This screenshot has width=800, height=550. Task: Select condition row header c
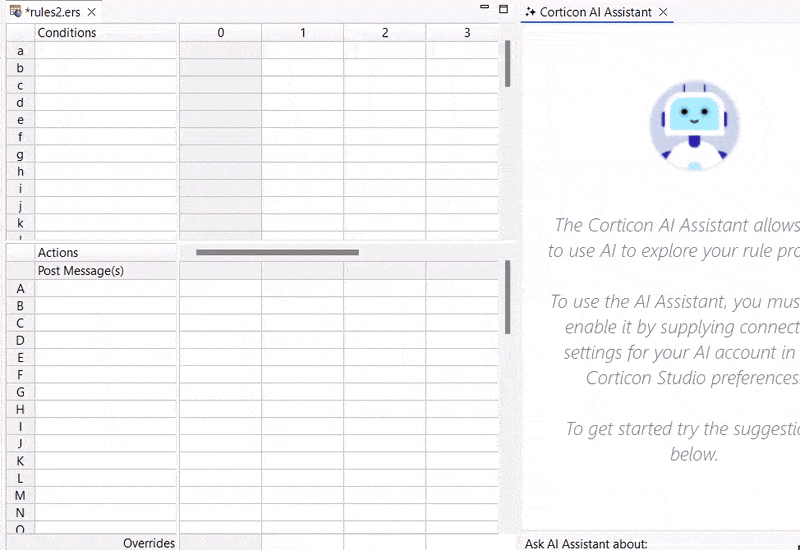point(20,85)
